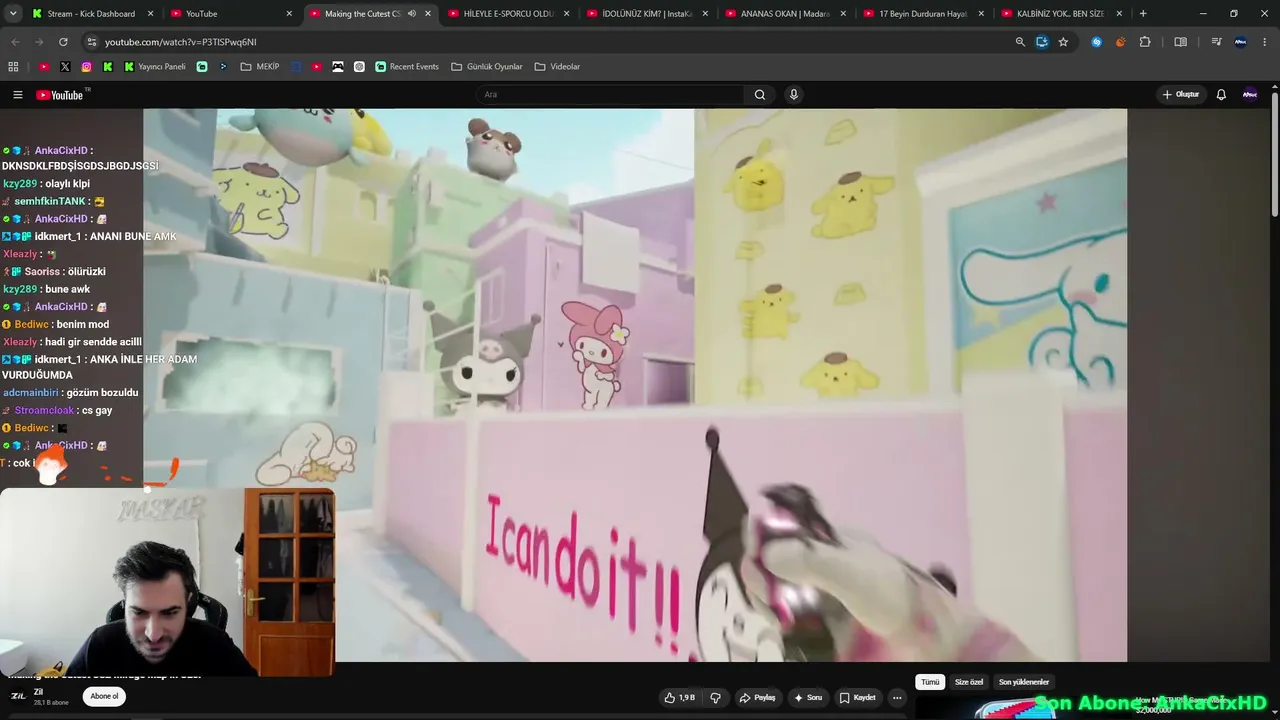Open Chrome profile avatar in toolbar
This screenshot has height=720, width=1280.
1241,42
